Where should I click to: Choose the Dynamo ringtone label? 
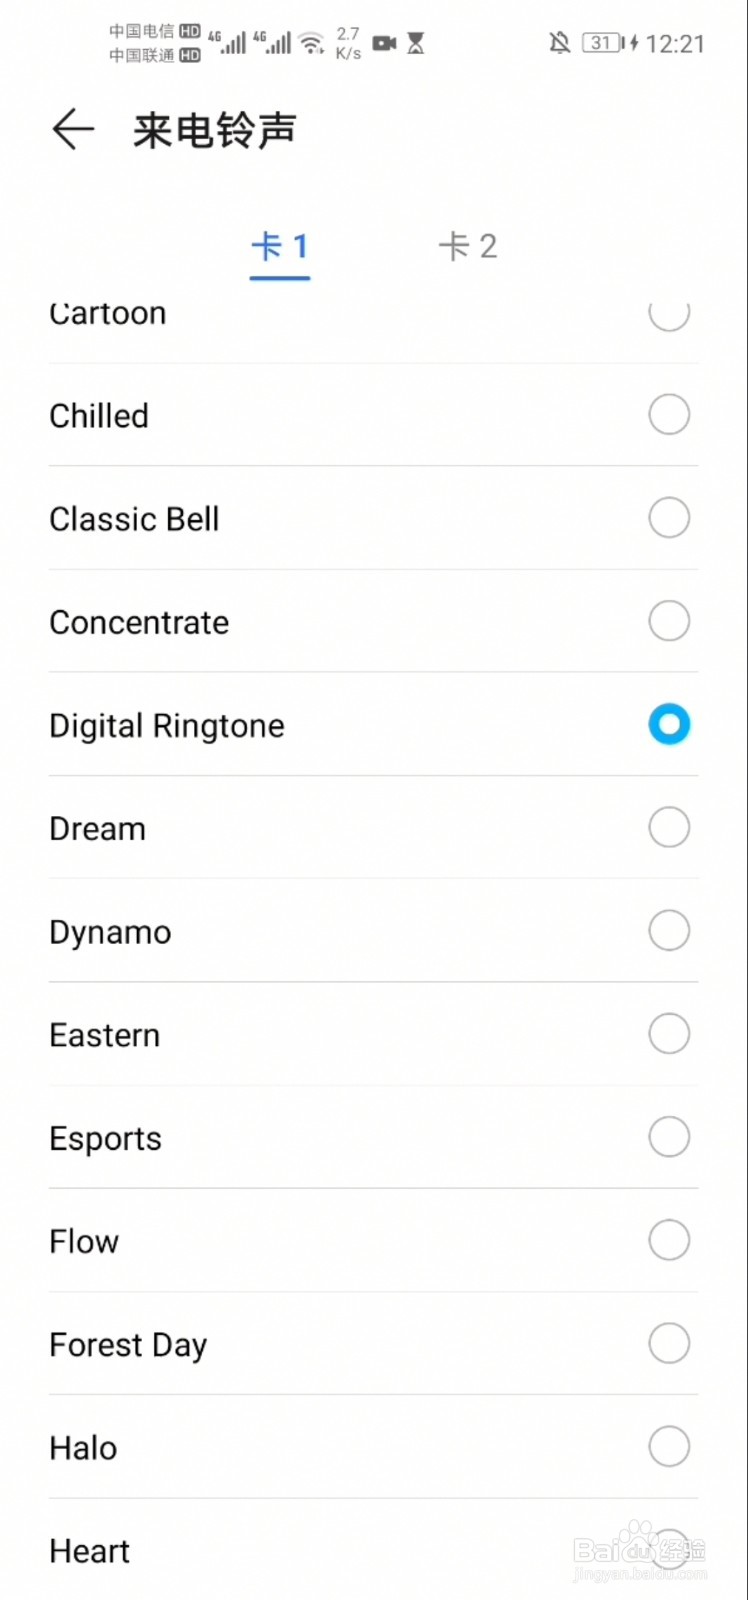tap(110, 932)
